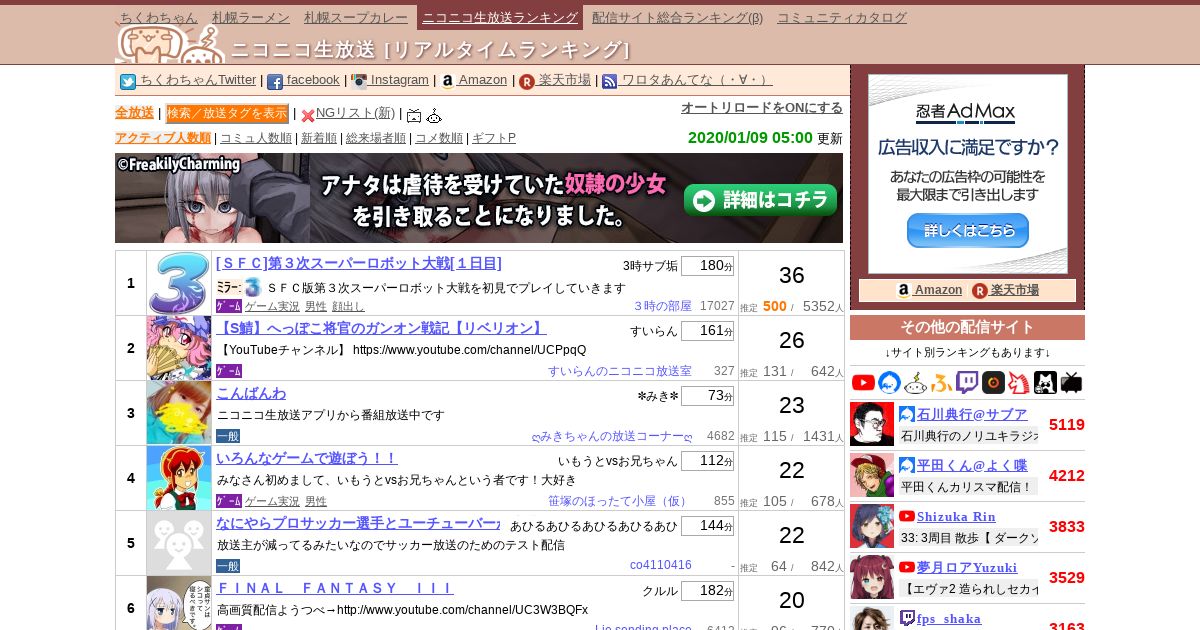Open Shizuka Rin streamer avatar

[872, 526]
